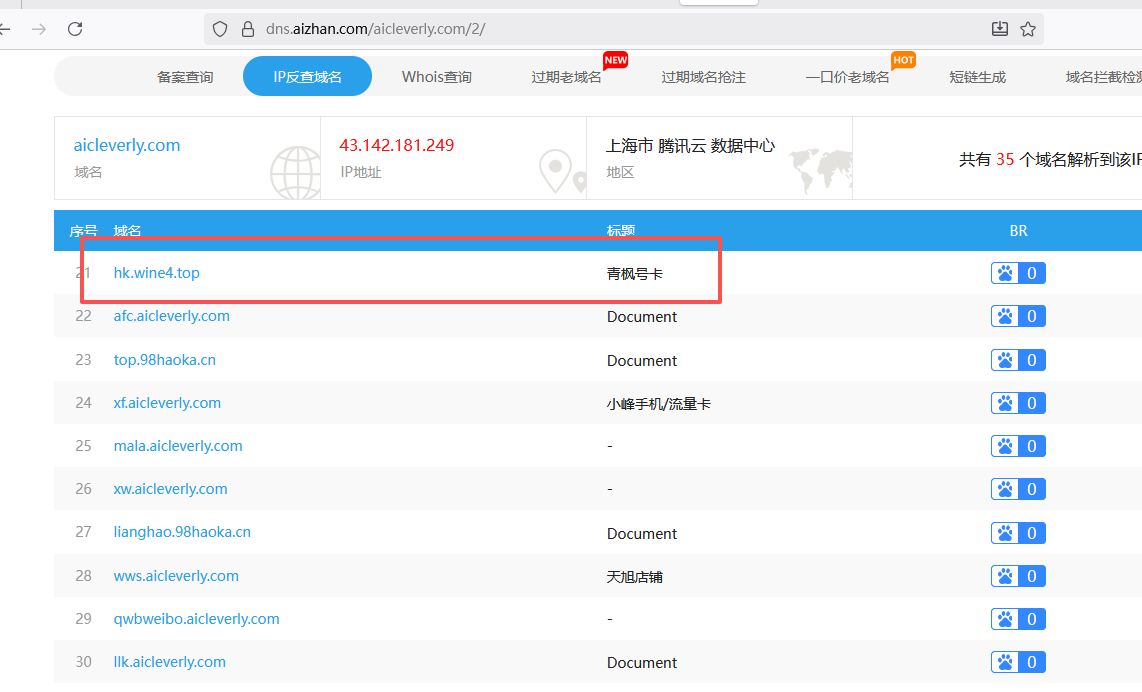Click the BR column header
Screen dimensions: 1142x692
(1018, 231)
